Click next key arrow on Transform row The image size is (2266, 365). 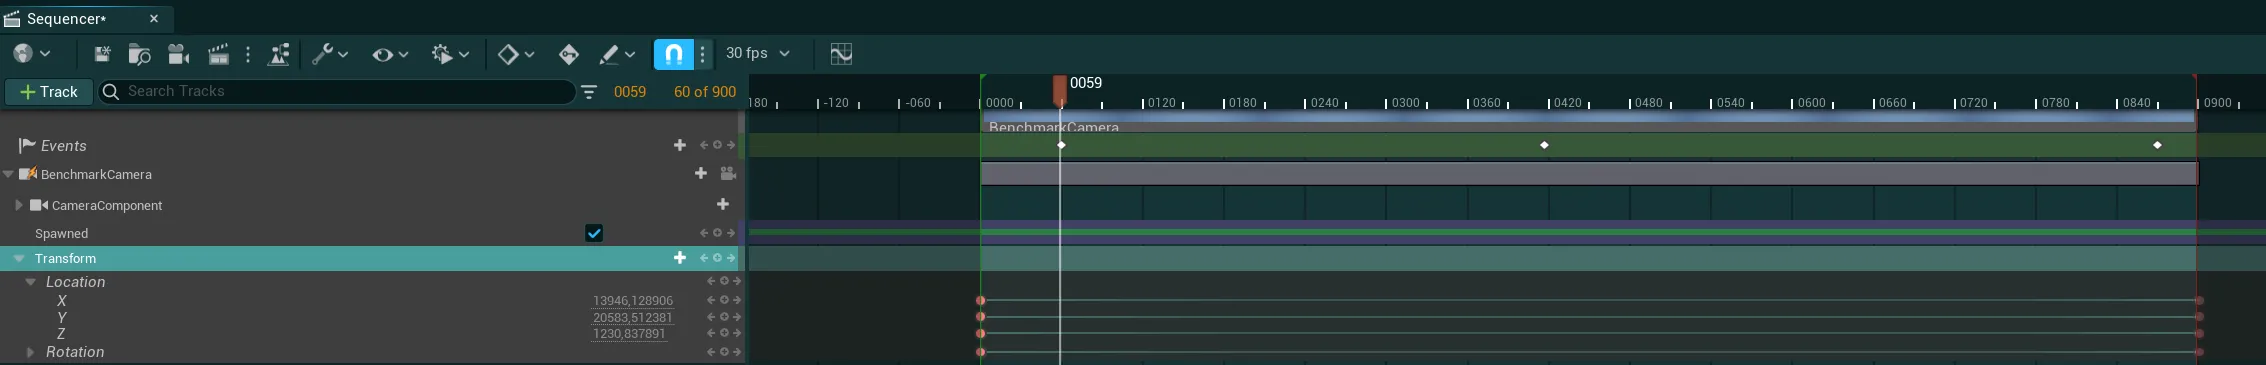point(731,258)
